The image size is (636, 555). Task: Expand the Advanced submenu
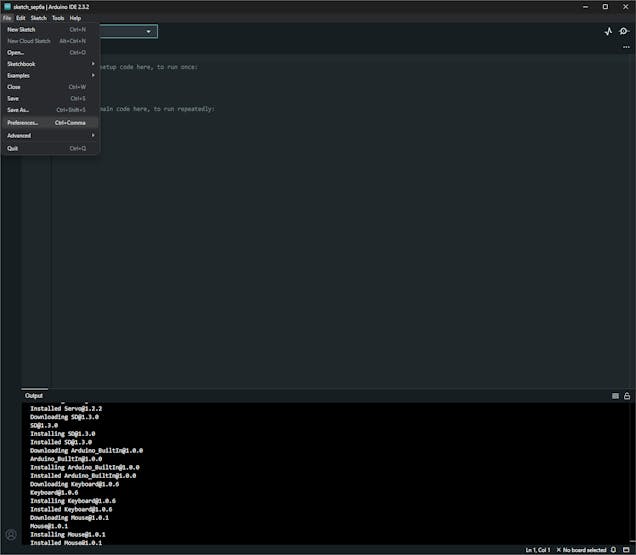50,136
